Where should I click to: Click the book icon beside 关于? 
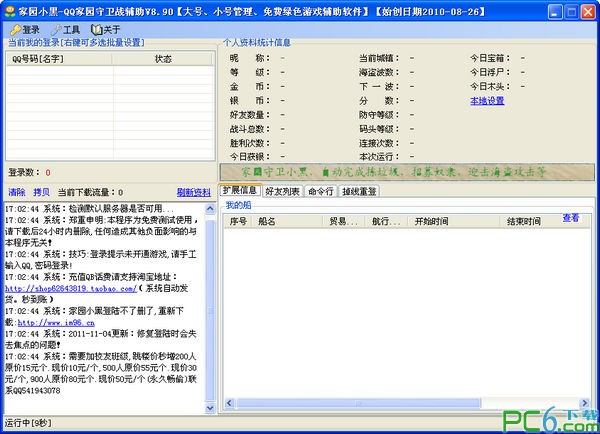tap(96, 29)
